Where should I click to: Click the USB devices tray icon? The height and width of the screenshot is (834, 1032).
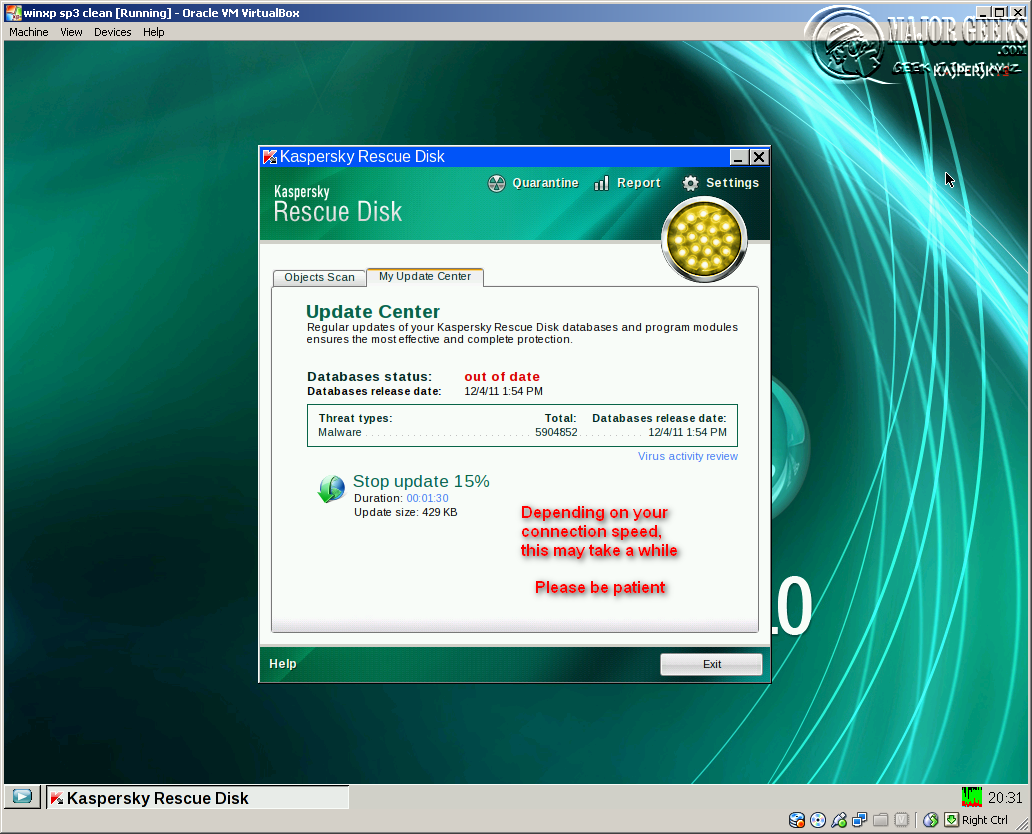(838, 819)
